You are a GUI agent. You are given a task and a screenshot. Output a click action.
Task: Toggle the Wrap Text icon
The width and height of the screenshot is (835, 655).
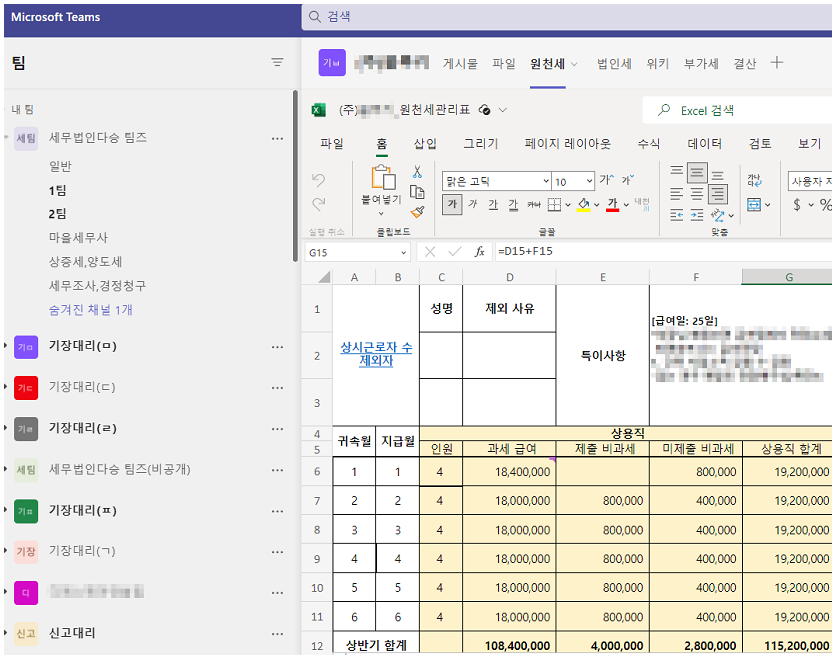(x=754, y=181)
